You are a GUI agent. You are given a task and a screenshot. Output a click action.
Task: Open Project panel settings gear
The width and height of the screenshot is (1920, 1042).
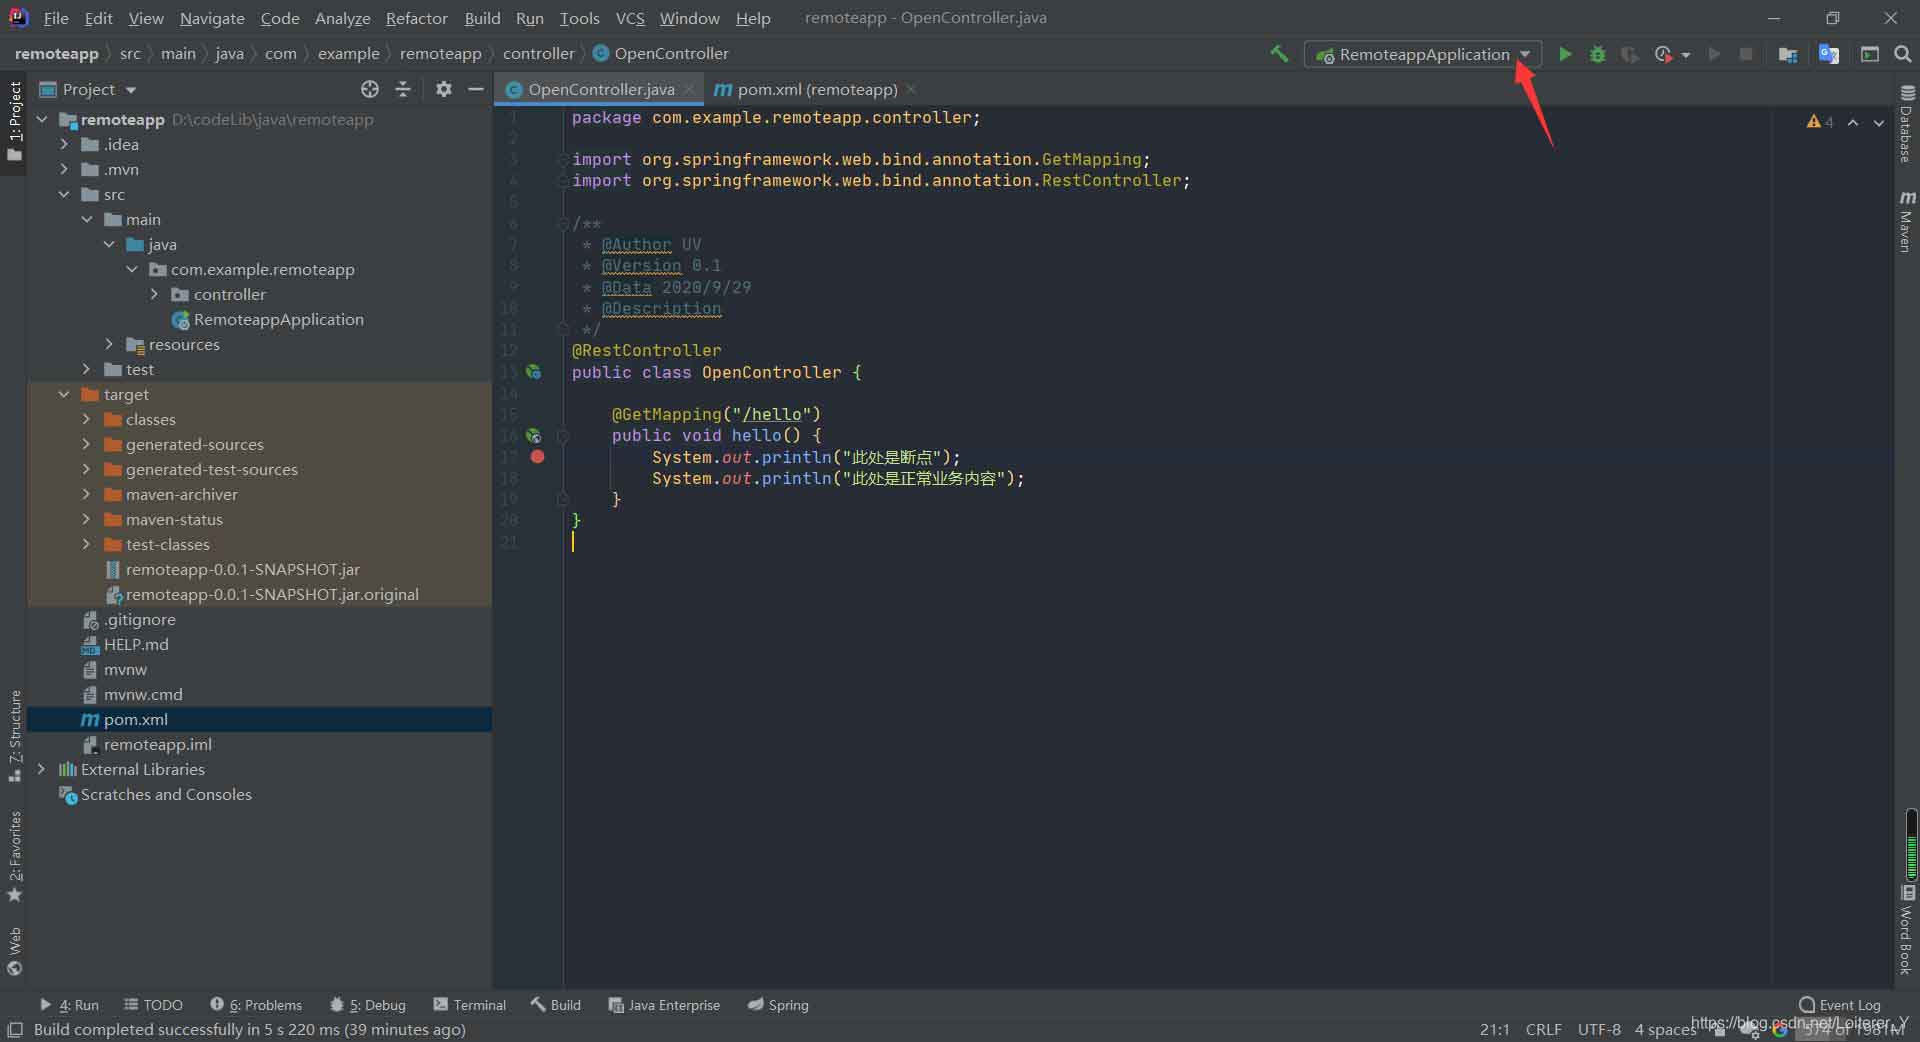click(444, 89)
